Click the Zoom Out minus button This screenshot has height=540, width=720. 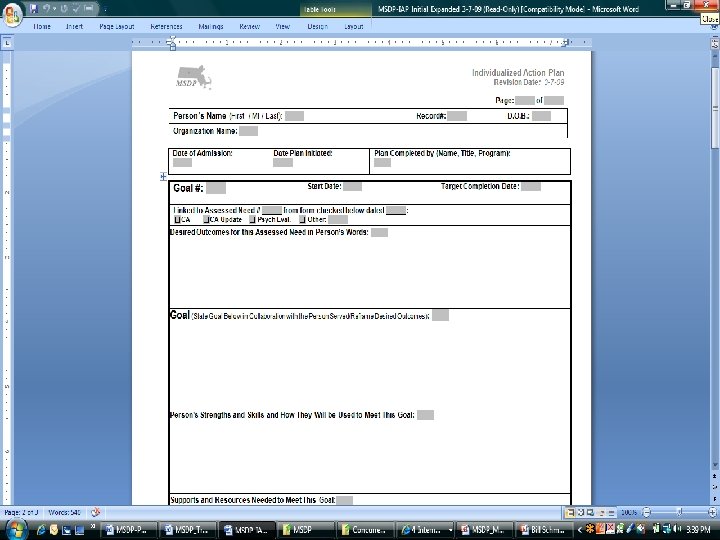point(646,512)
